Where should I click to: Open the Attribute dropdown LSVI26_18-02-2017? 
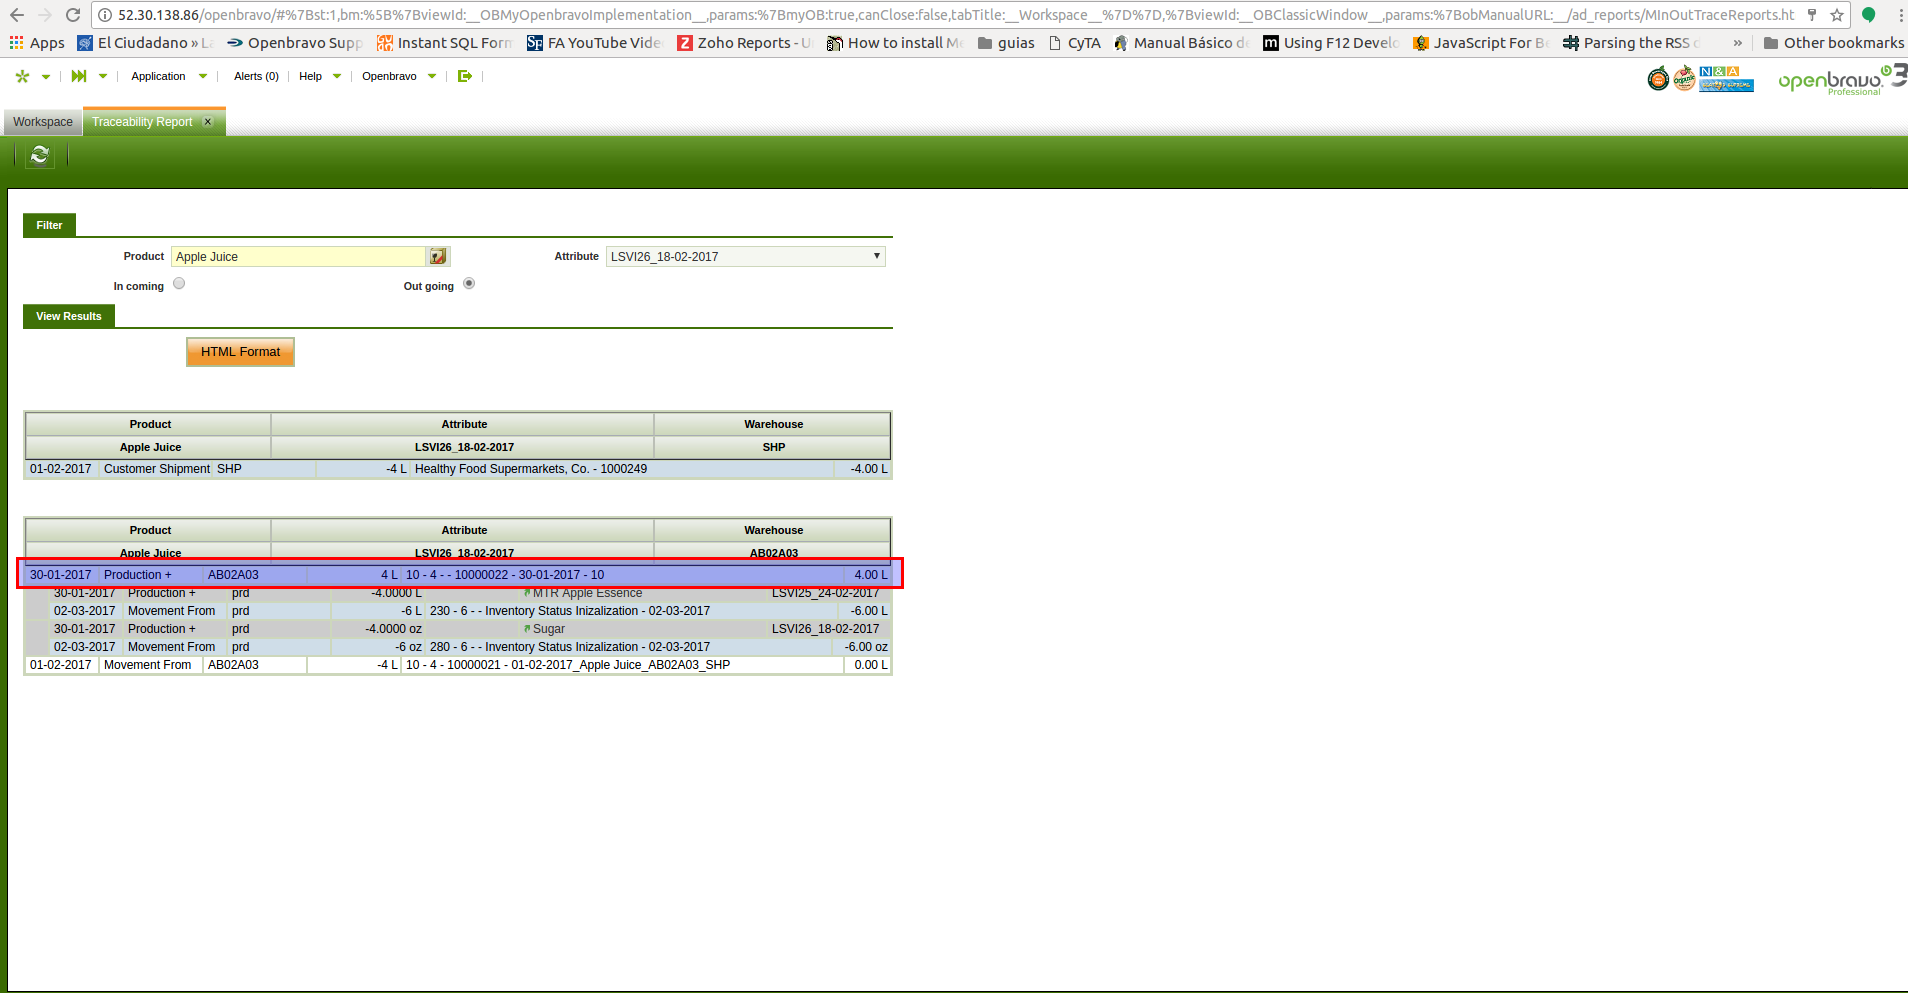(x=745, y=257)
